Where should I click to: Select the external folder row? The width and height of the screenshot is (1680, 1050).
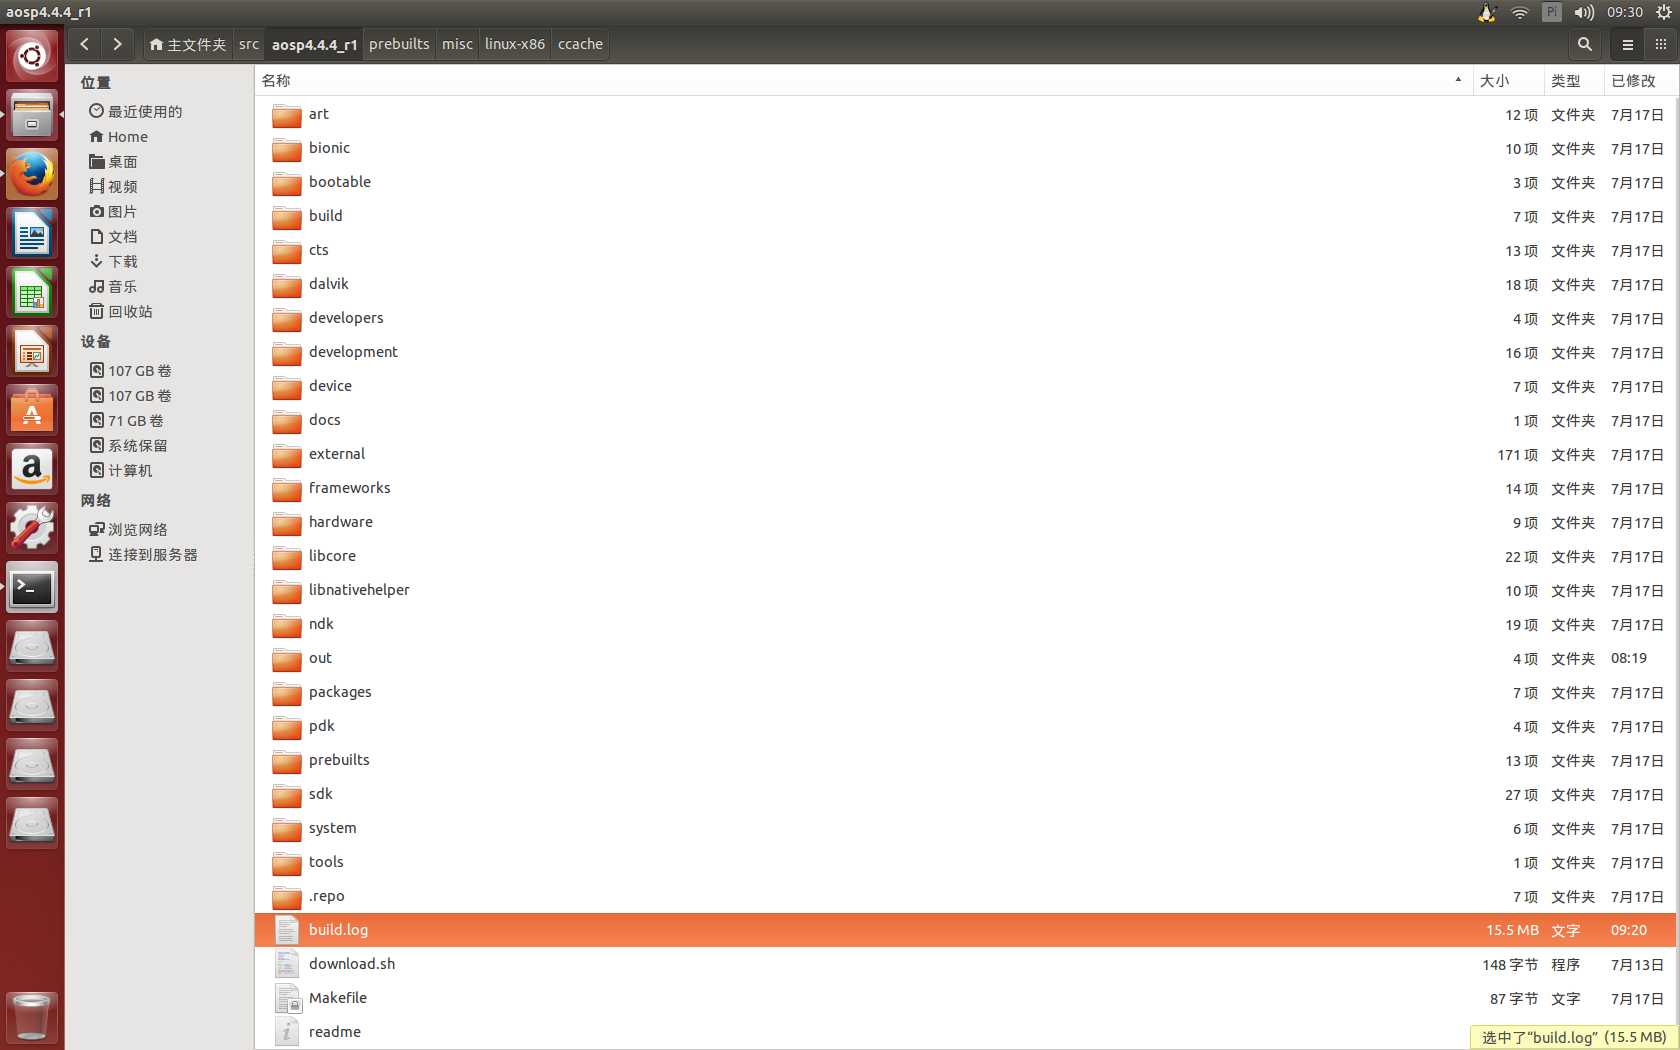tap(967, 454)
